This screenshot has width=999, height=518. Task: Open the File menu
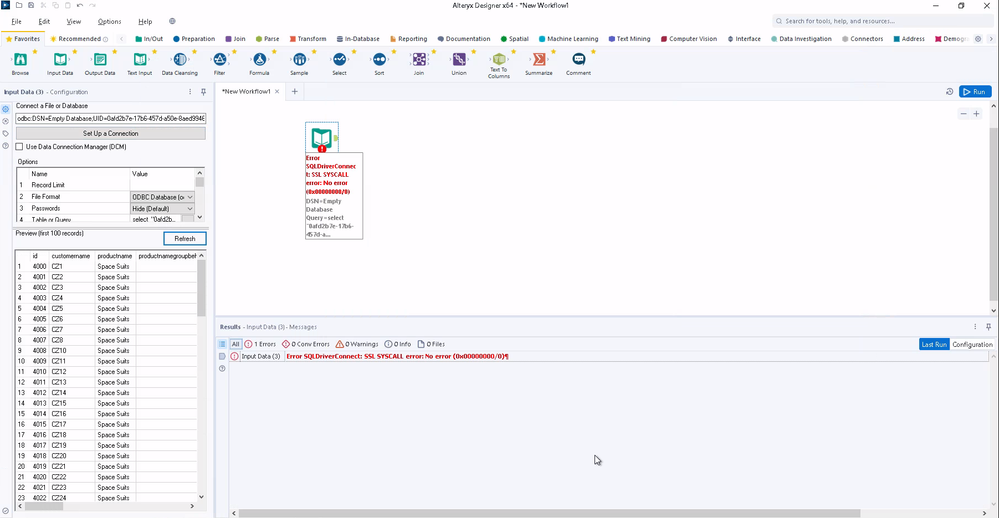(17, 21)
